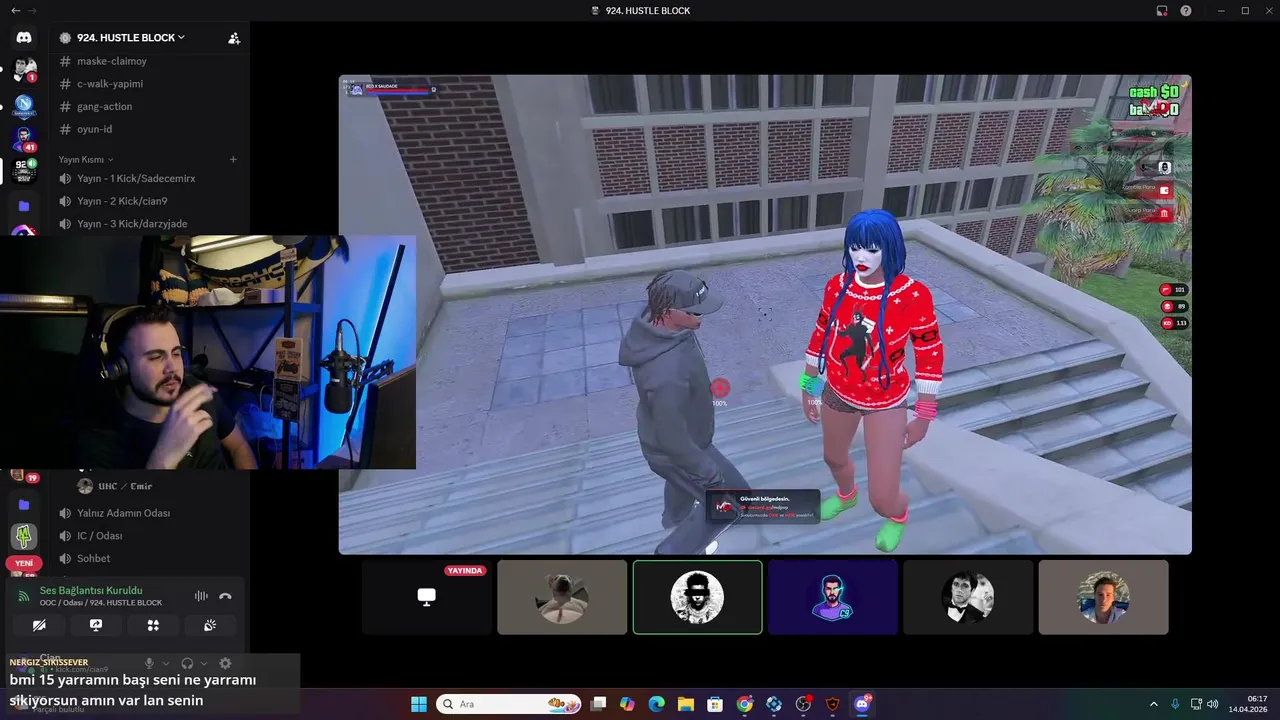The height and width of the screenshot is (720, 1280).
Task: Launch Copilot from the taskbar
Action: coord(627,704)
